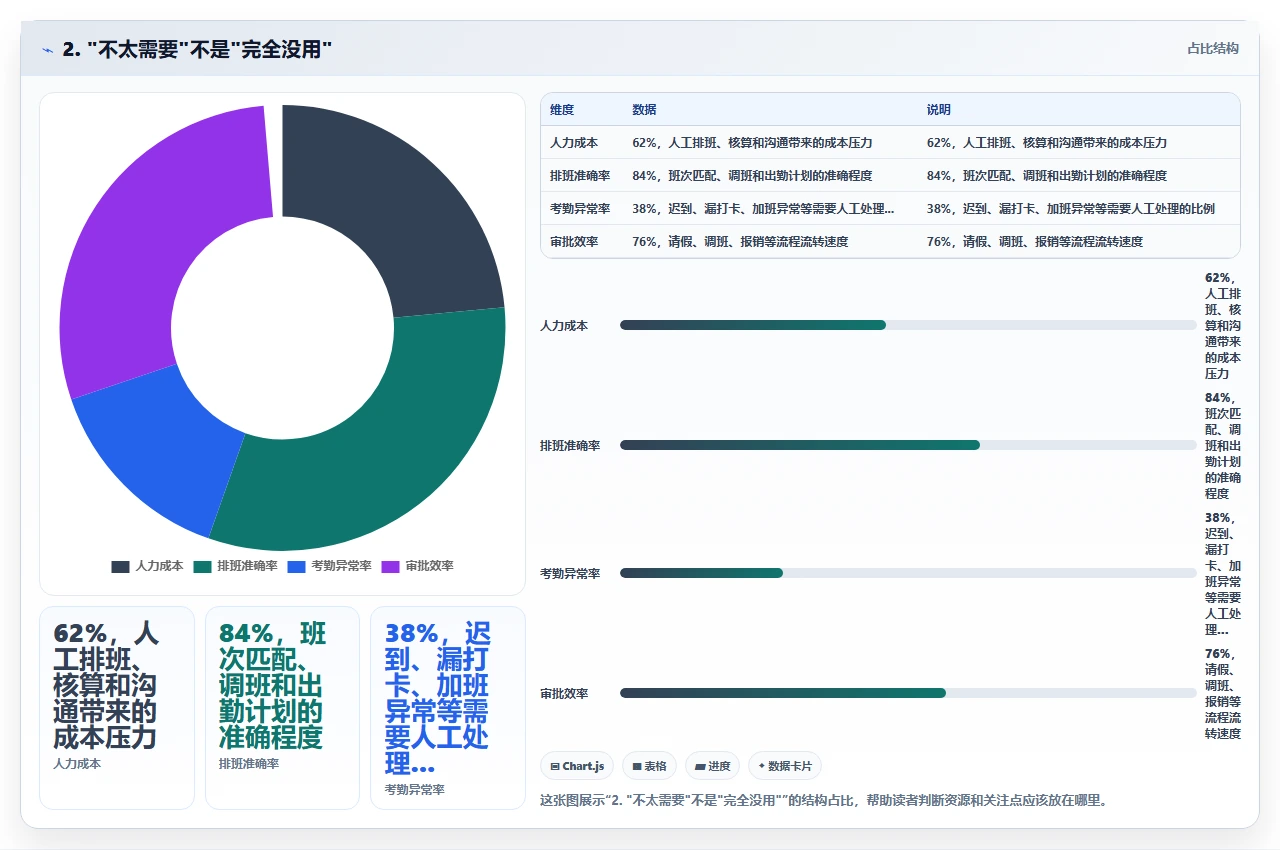The height and width of the screenshot is (850, 1280).
Task: Click the 说明 column header
Action: 939,110
